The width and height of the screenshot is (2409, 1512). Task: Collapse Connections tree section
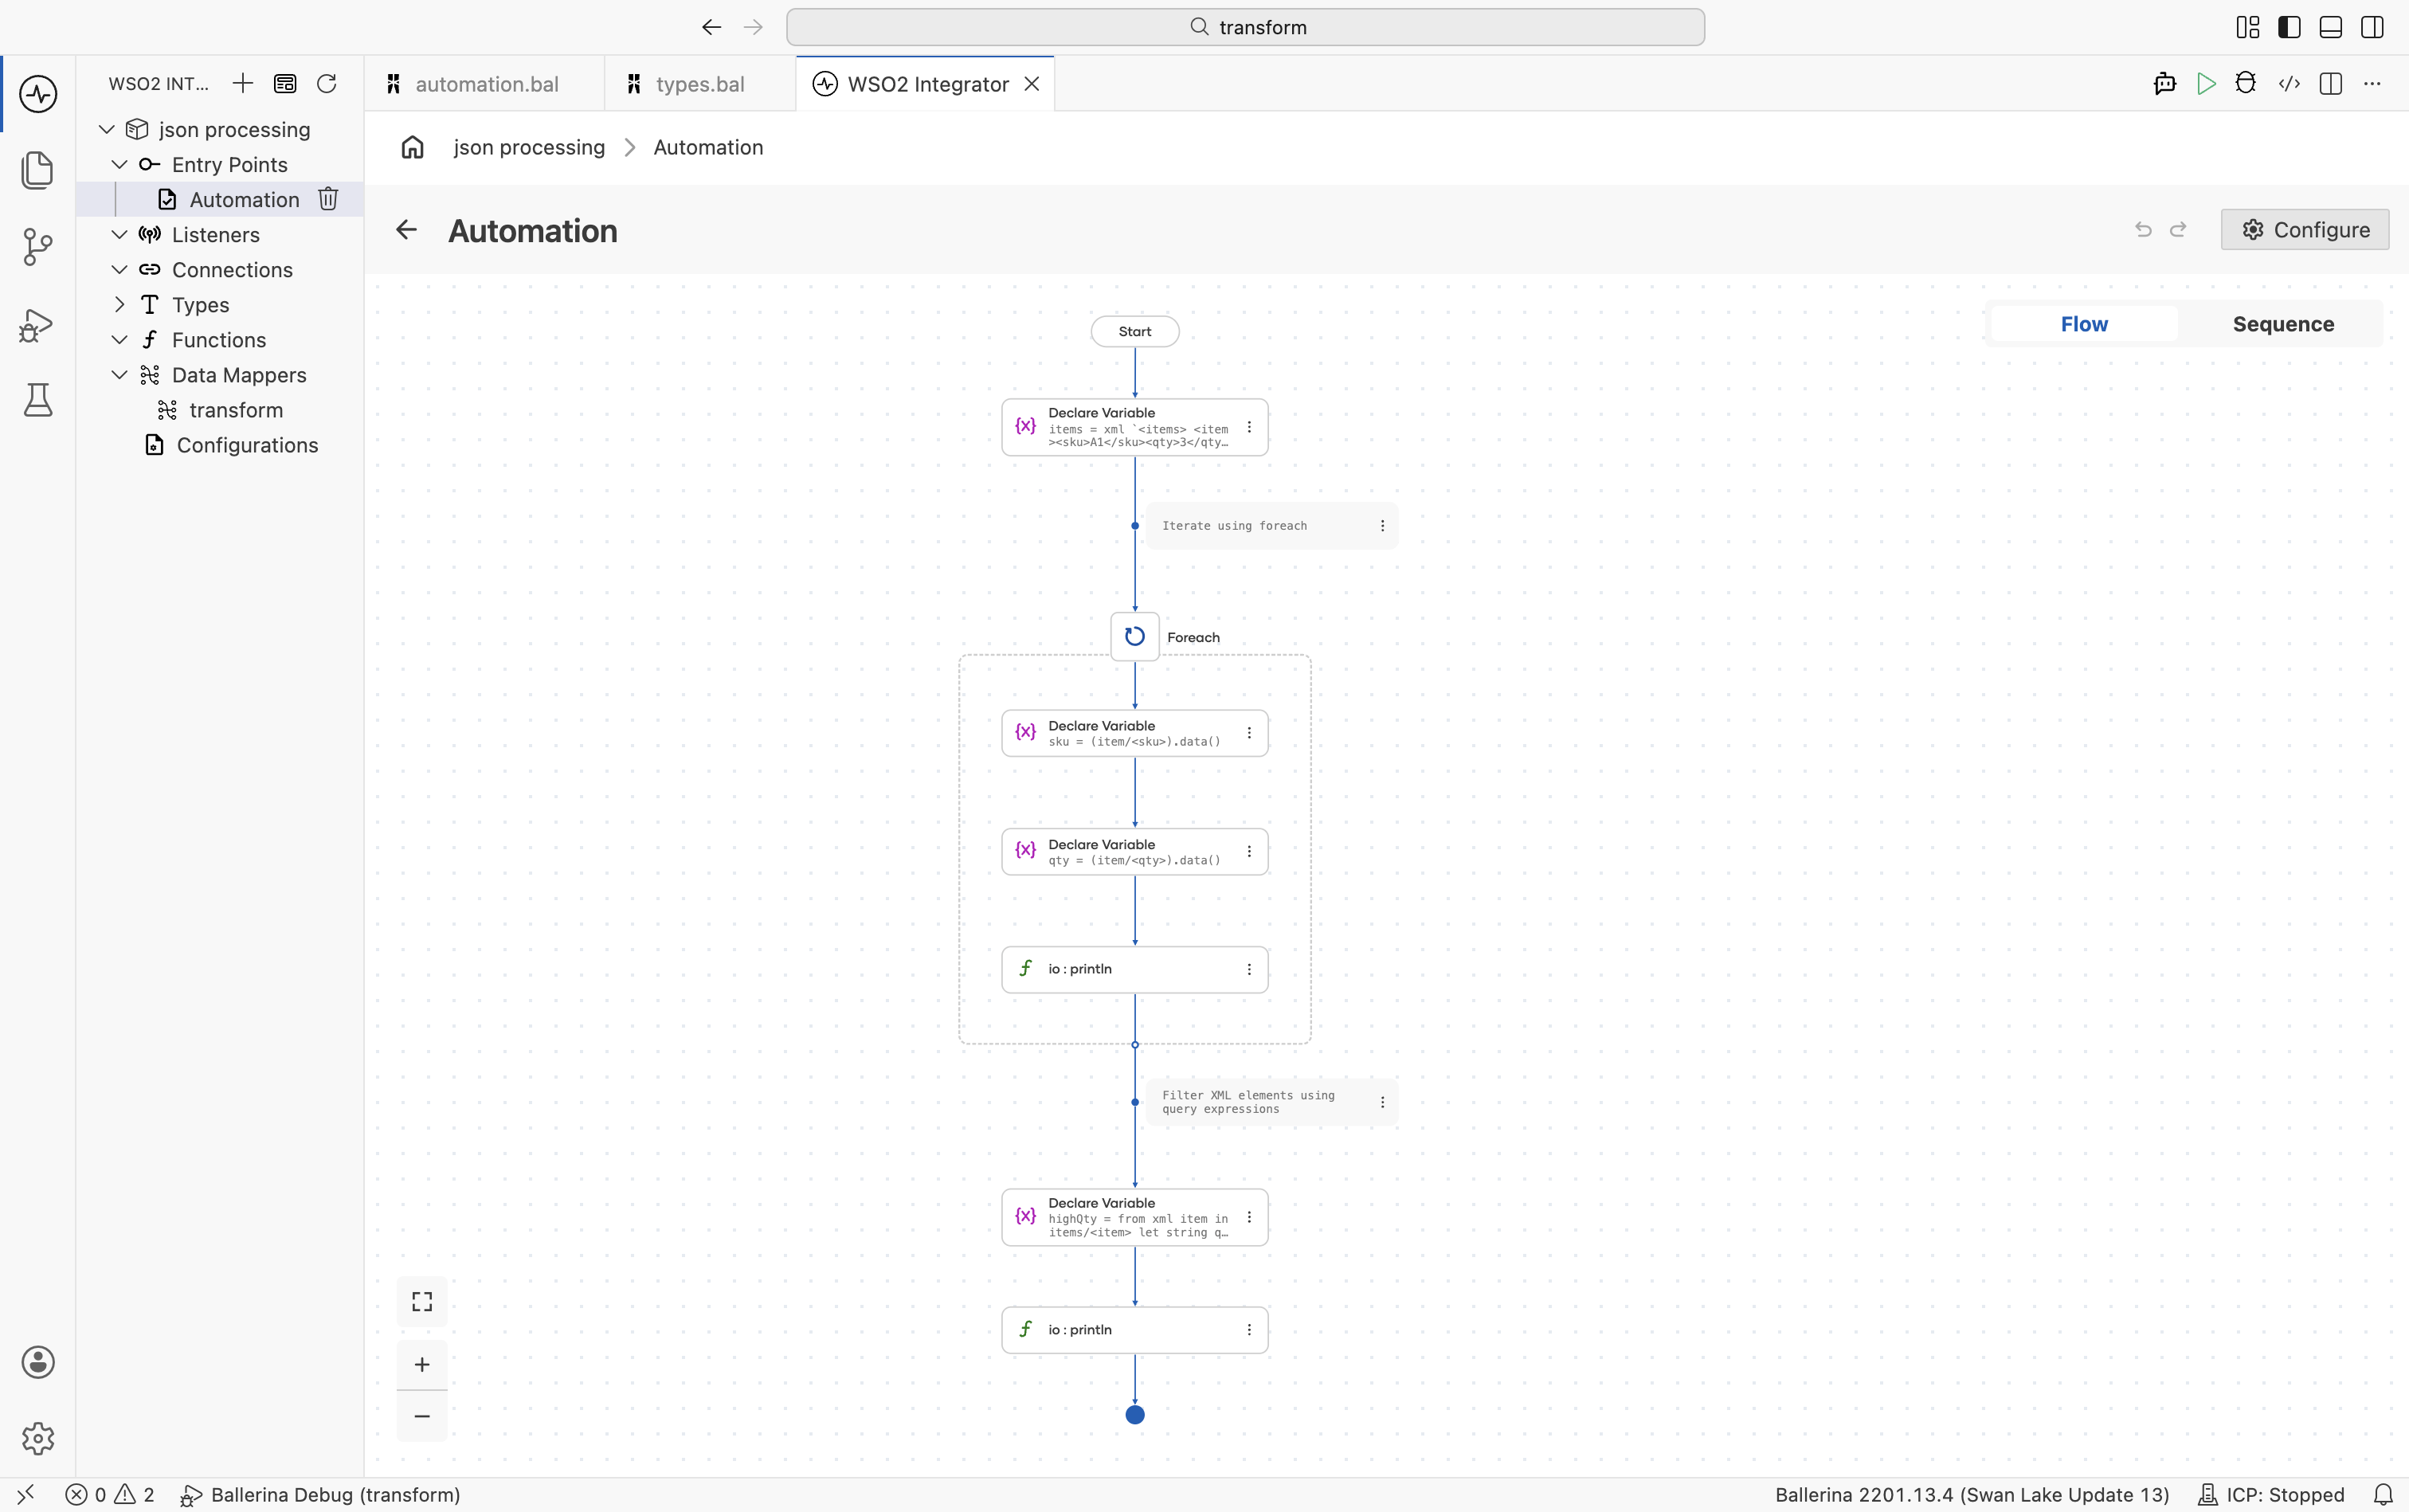(119, 269)
